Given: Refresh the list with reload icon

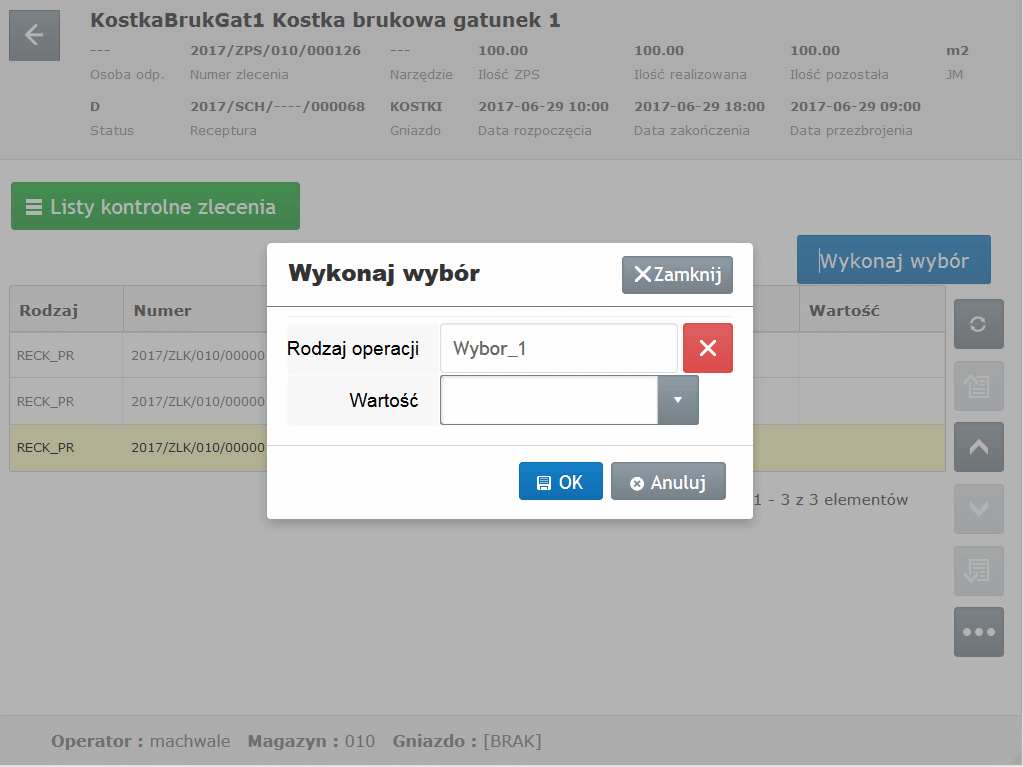Looking at the screenshot, I should point(979,324).
